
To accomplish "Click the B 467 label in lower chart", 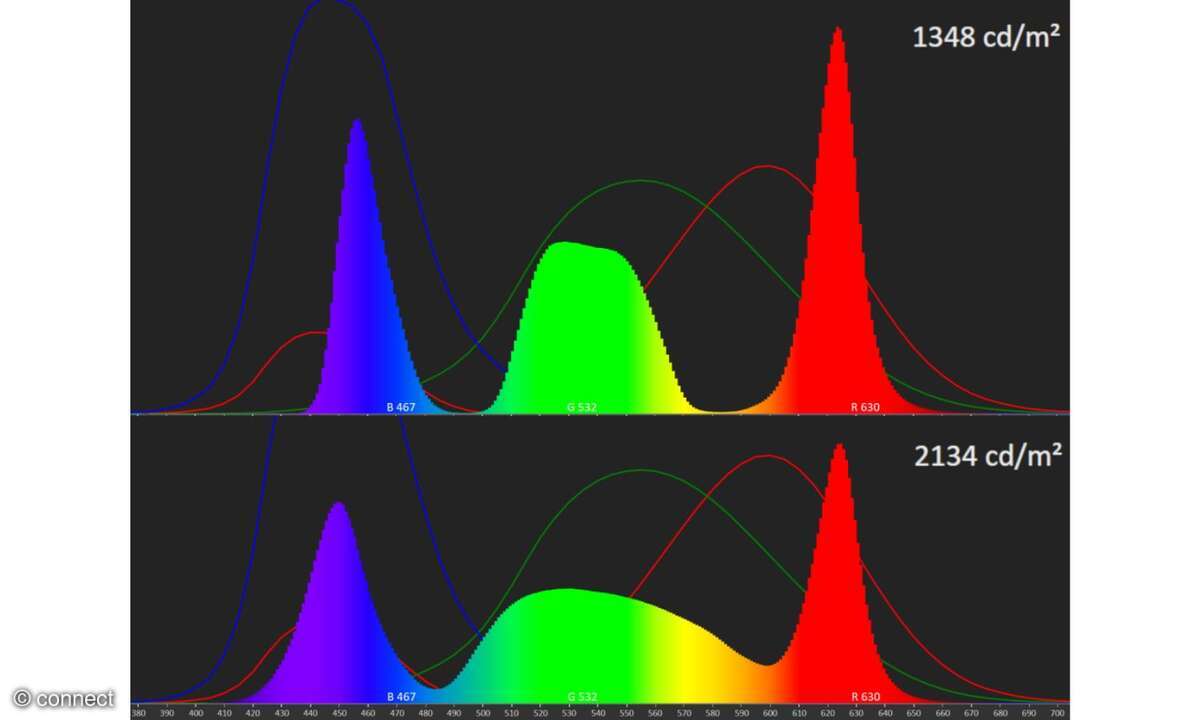I will (x=401, y=696).
